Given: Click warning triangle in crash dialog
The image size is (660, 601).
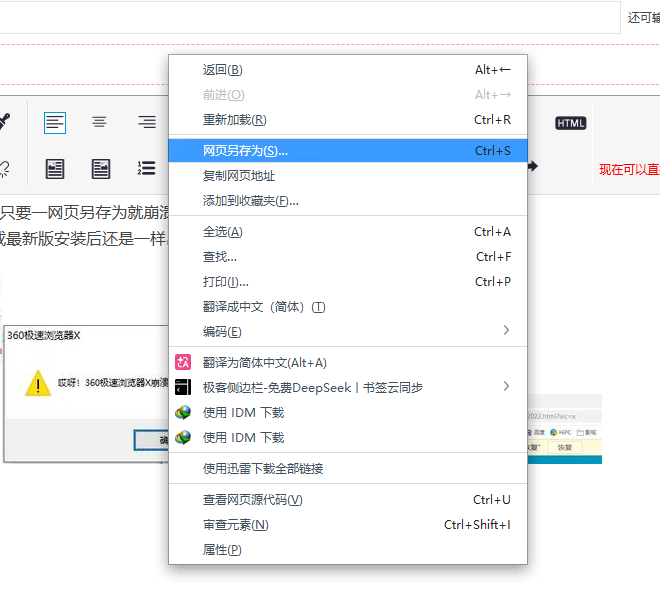Looking at the screenshot, I should tap(38, 383).
